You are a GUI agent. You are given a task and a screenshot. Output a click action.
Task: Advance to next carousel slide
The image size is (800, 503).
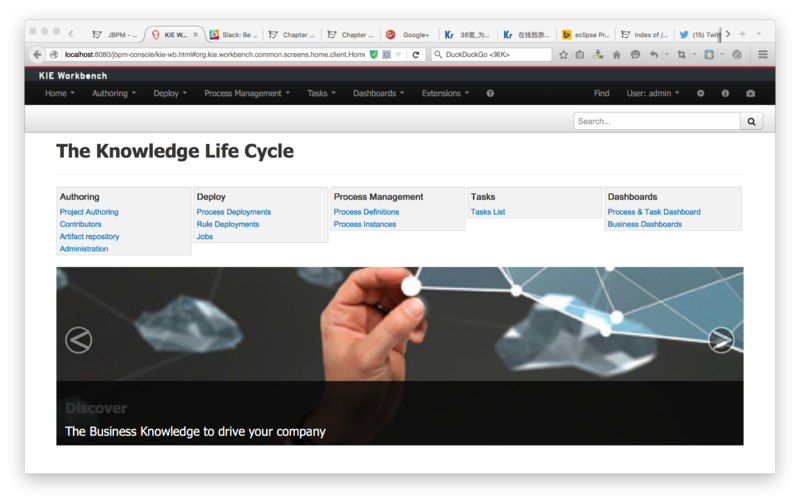pyautogui.click(x=721, y=340)
